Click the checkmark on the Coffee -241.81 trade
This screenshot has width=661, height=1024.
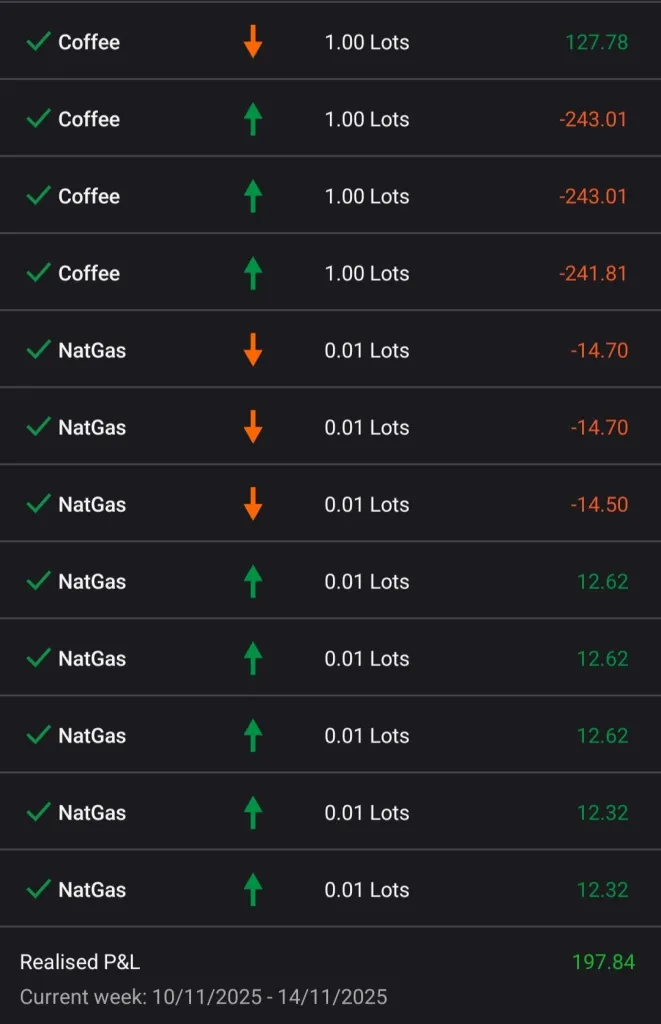(x=38, y=273)
